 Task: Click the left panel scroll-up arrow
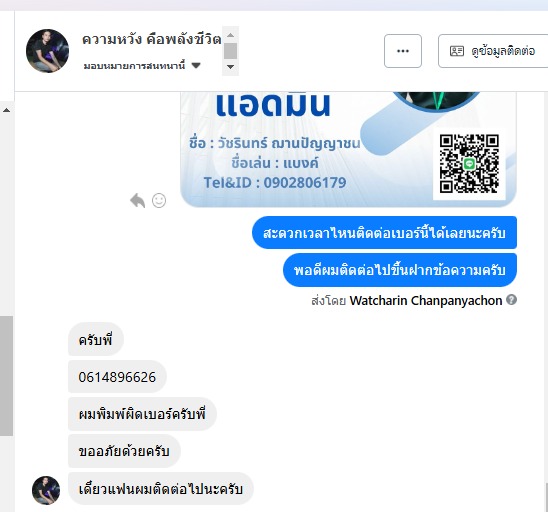pyautogui.click(x=6, y=110)
